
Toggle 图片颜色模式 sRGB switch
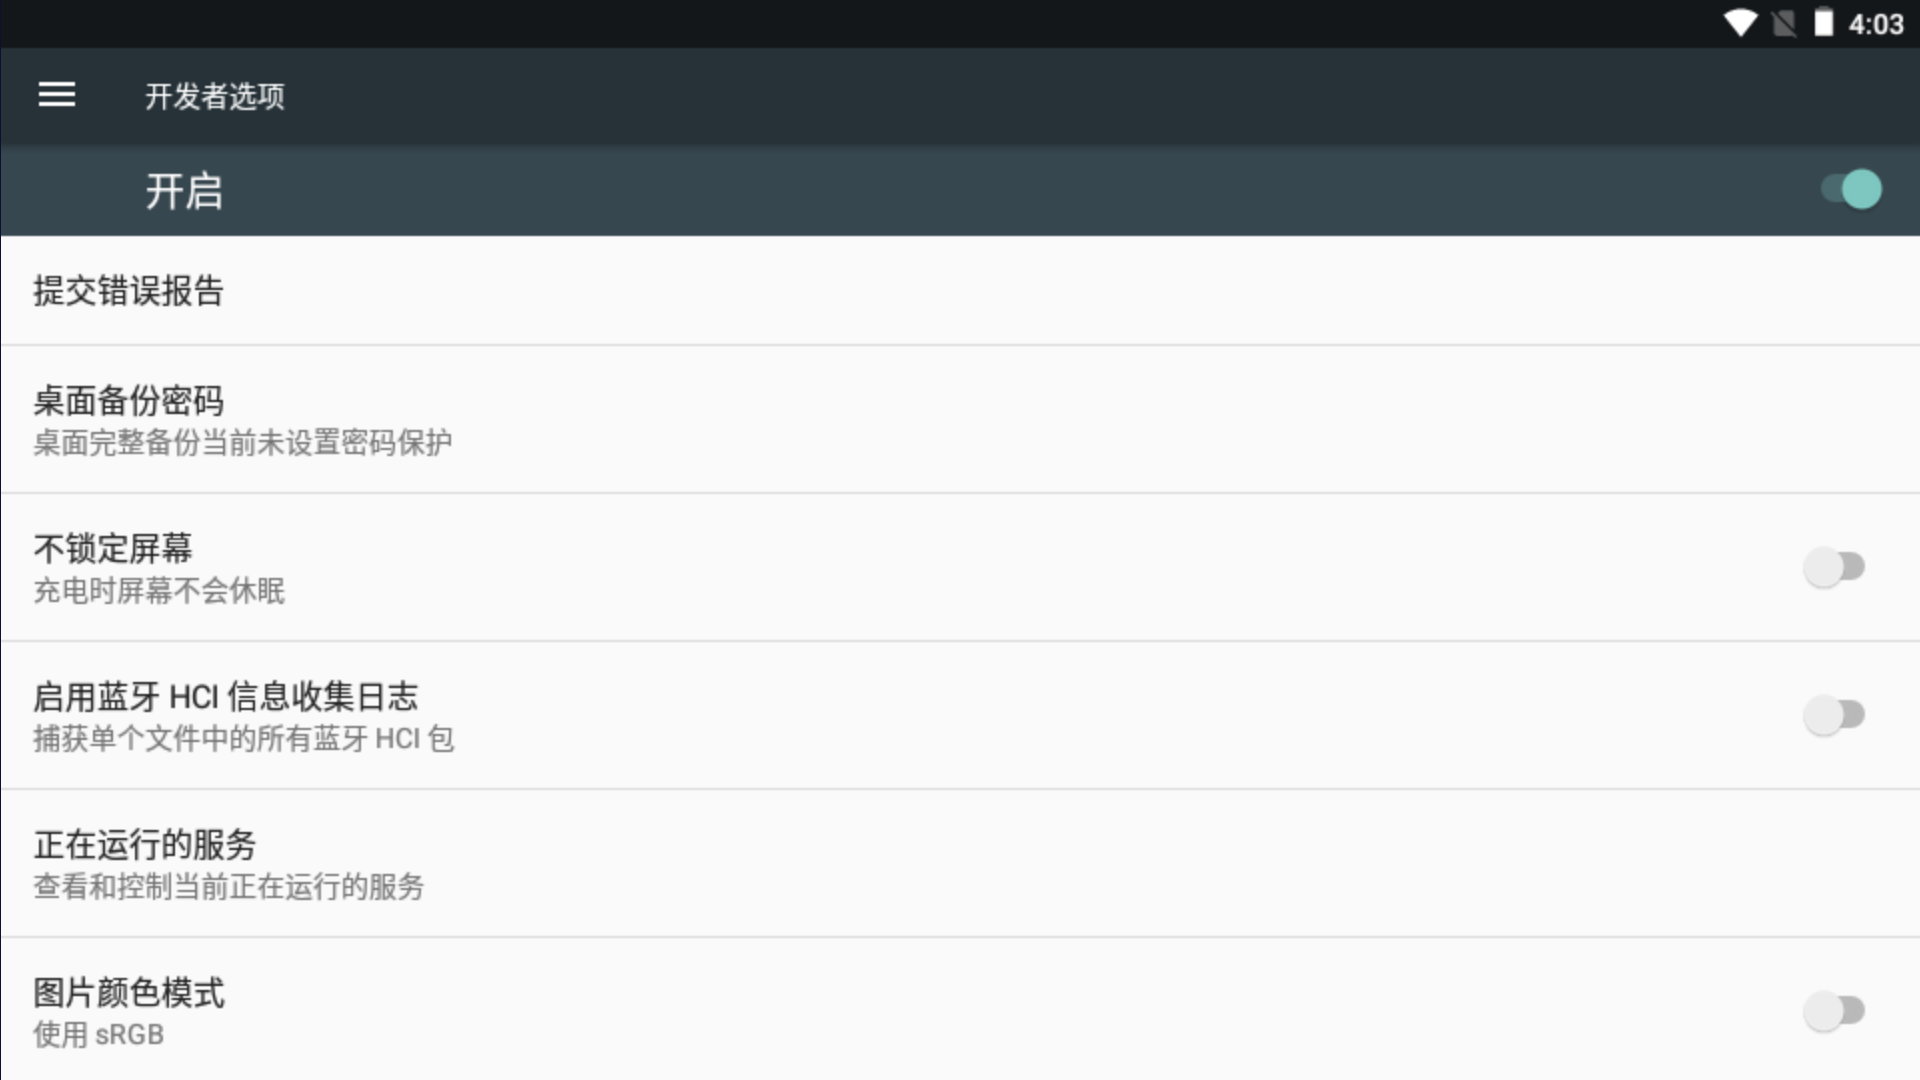[1834, 1011]
